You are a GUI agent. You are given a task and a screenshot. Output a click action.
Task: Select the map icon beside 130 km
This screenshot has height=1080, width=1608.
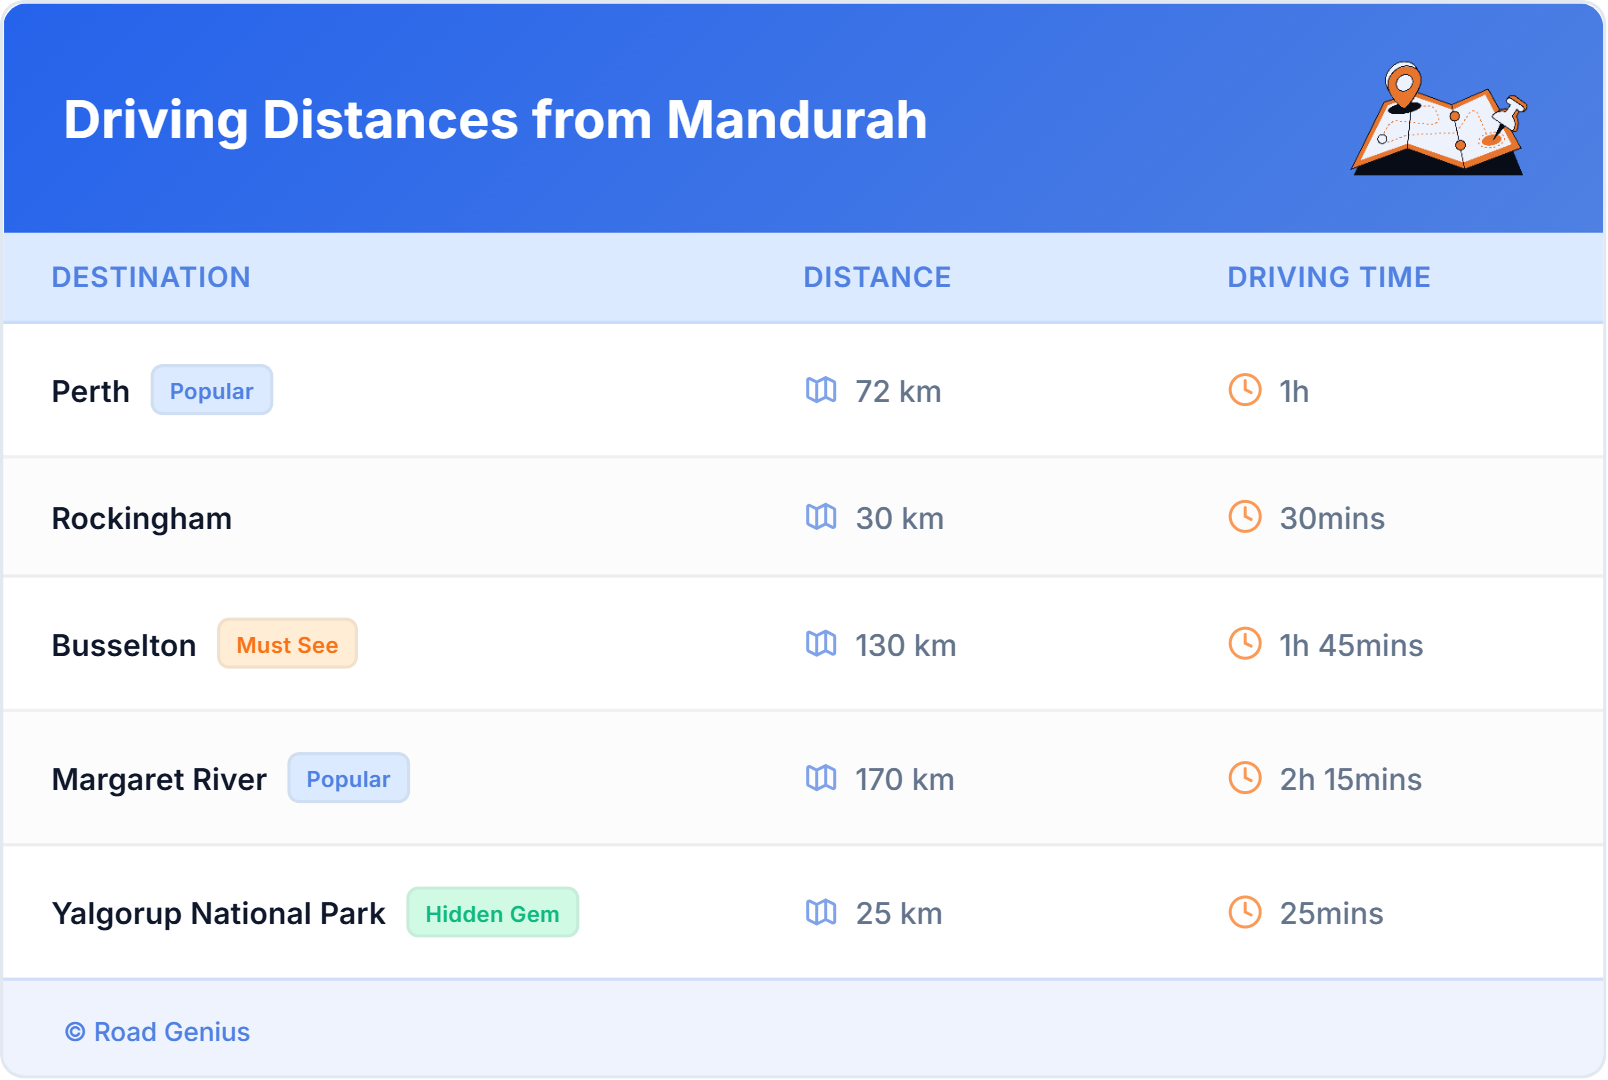[x=821, y=645]
